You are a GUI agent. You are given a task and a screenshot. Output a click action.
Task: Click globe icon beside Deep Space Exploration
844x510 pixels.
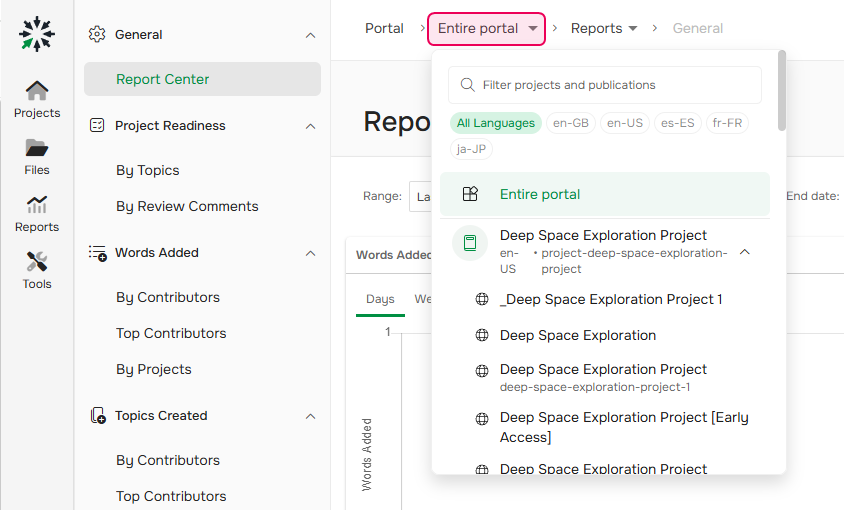482,335
